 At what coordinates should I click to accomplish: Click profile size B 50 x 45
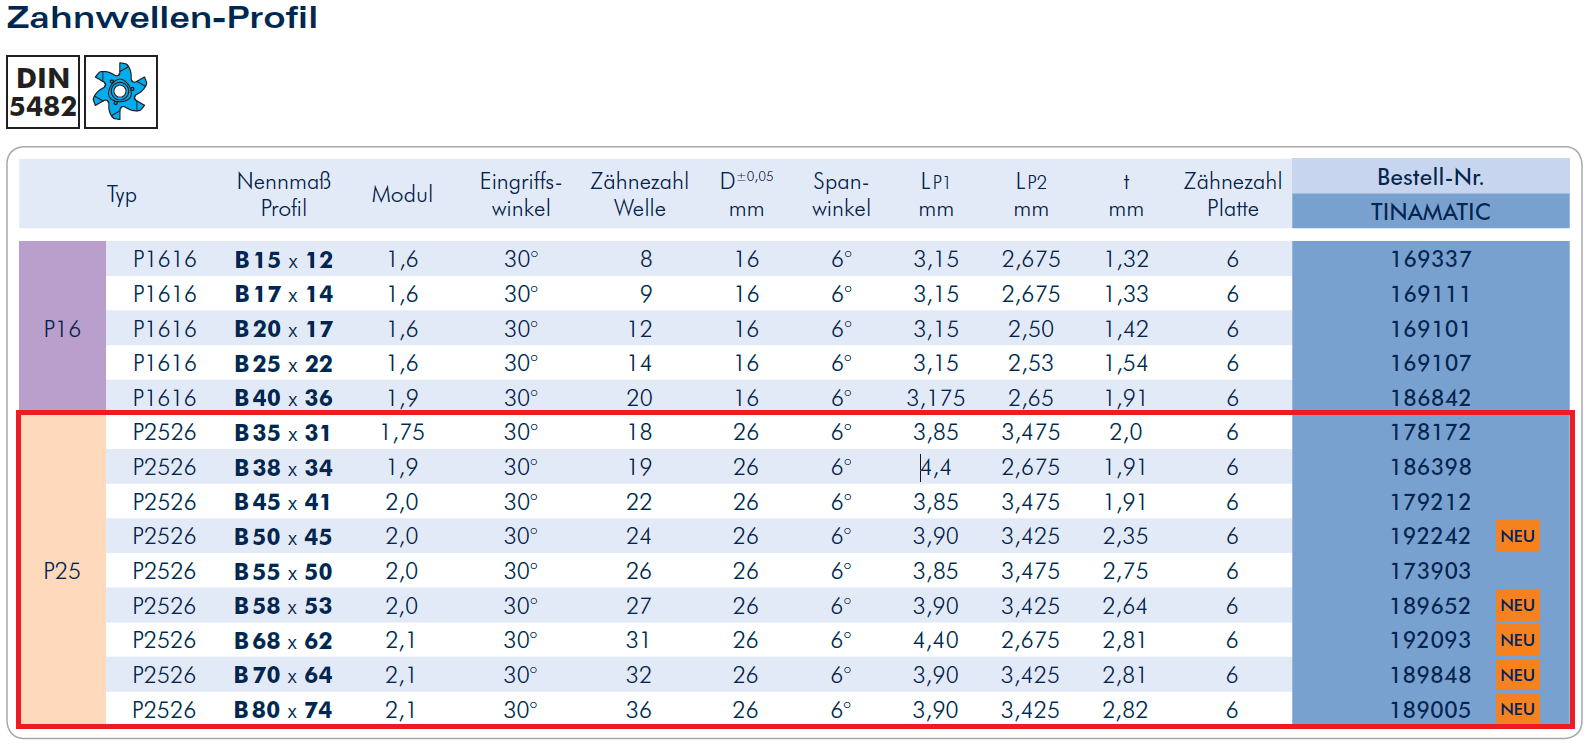[x=284, y=537]
